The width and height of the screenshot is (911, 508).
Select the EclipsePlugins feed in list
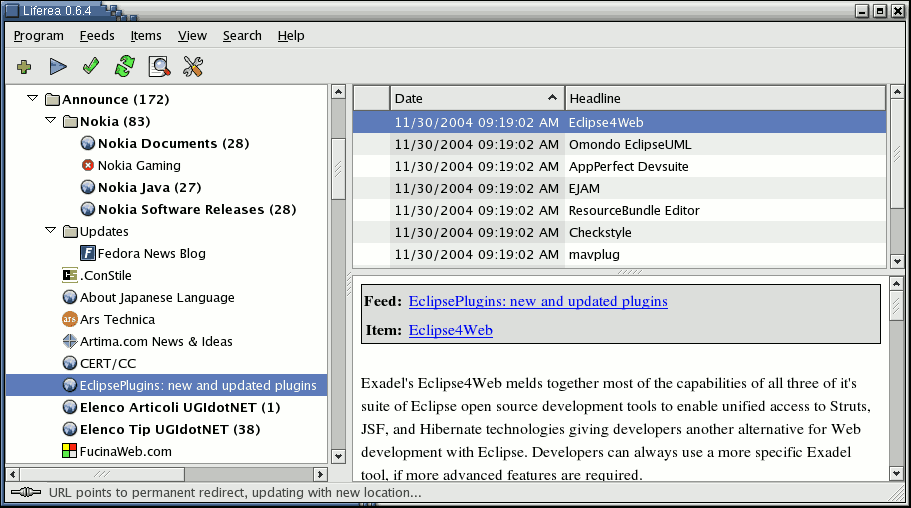[x=198, y=385]
